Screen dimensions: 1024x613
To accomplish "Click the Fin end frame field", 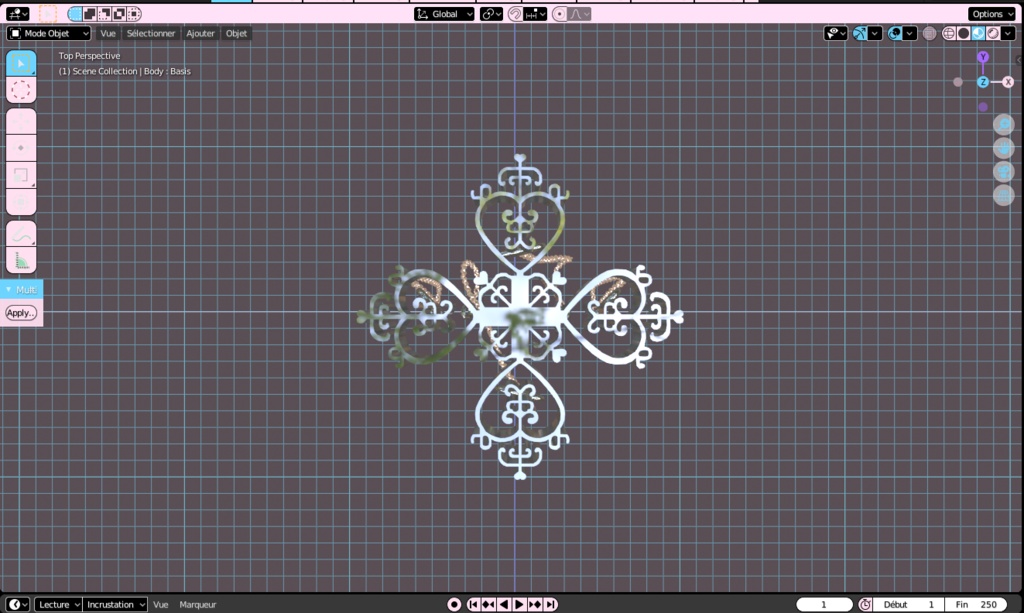I will (977, 605).
